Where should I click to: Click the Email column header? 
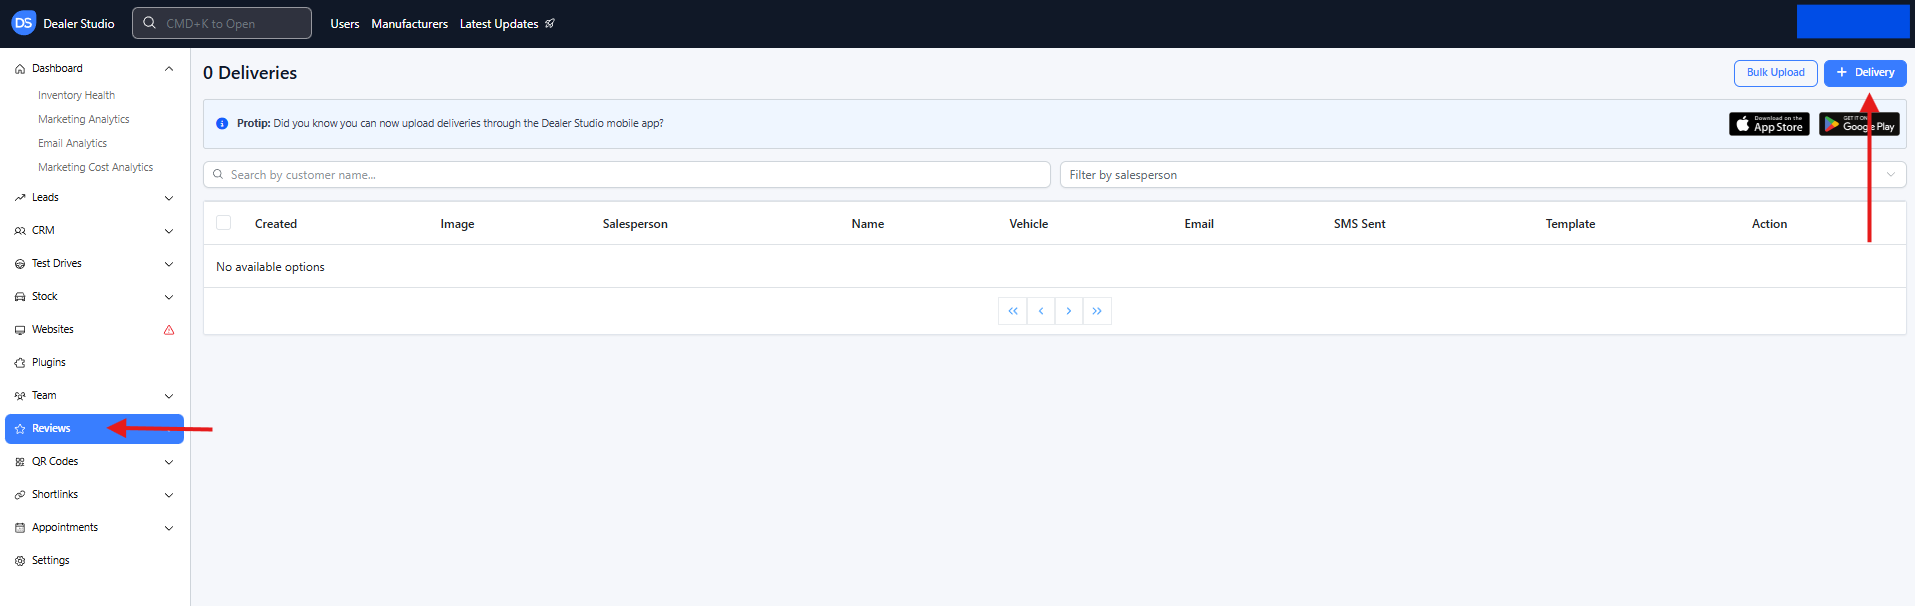click(1199, 224)
